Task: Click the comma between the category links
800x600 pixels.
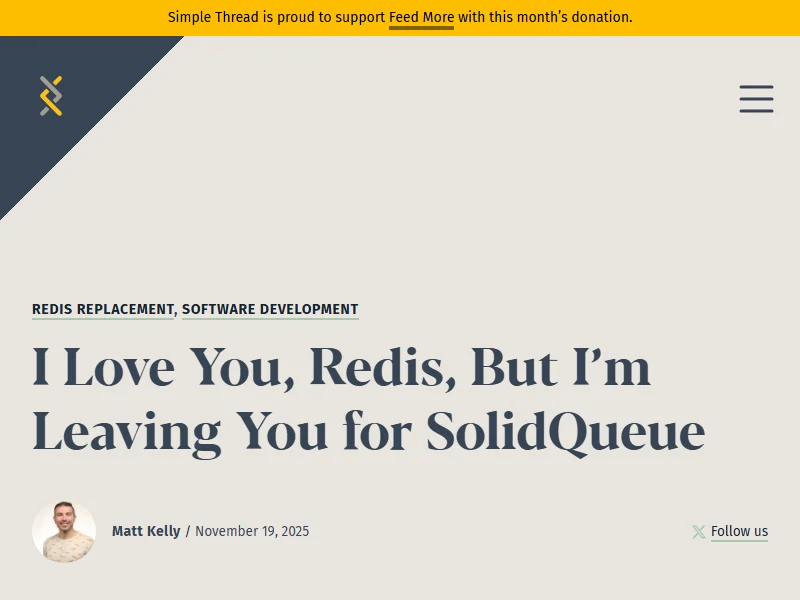Action: [177, 311]
